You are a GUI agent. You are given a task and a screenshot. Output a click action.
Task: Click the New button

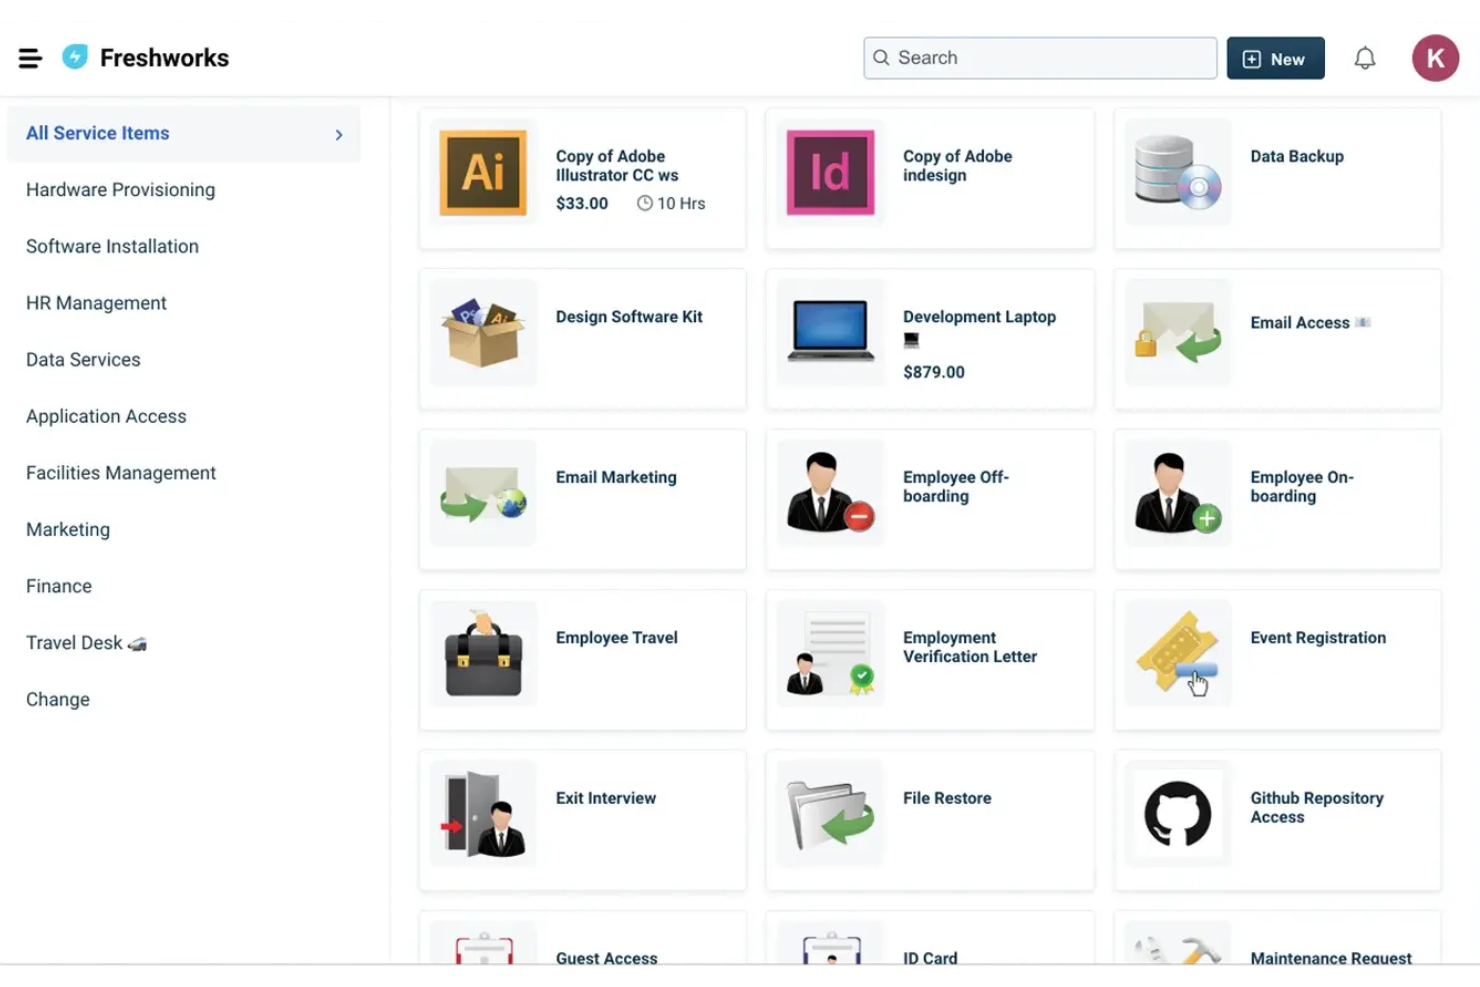tap(1275, 58)
